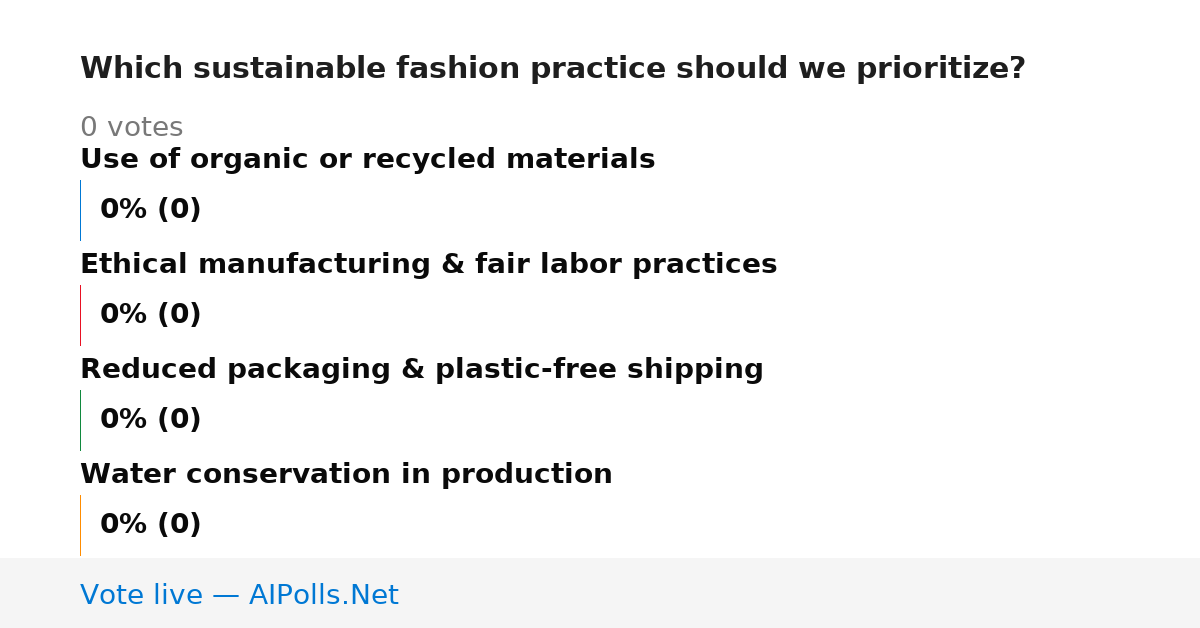
Task: Click the poll question heading
Action: [552, 69]
